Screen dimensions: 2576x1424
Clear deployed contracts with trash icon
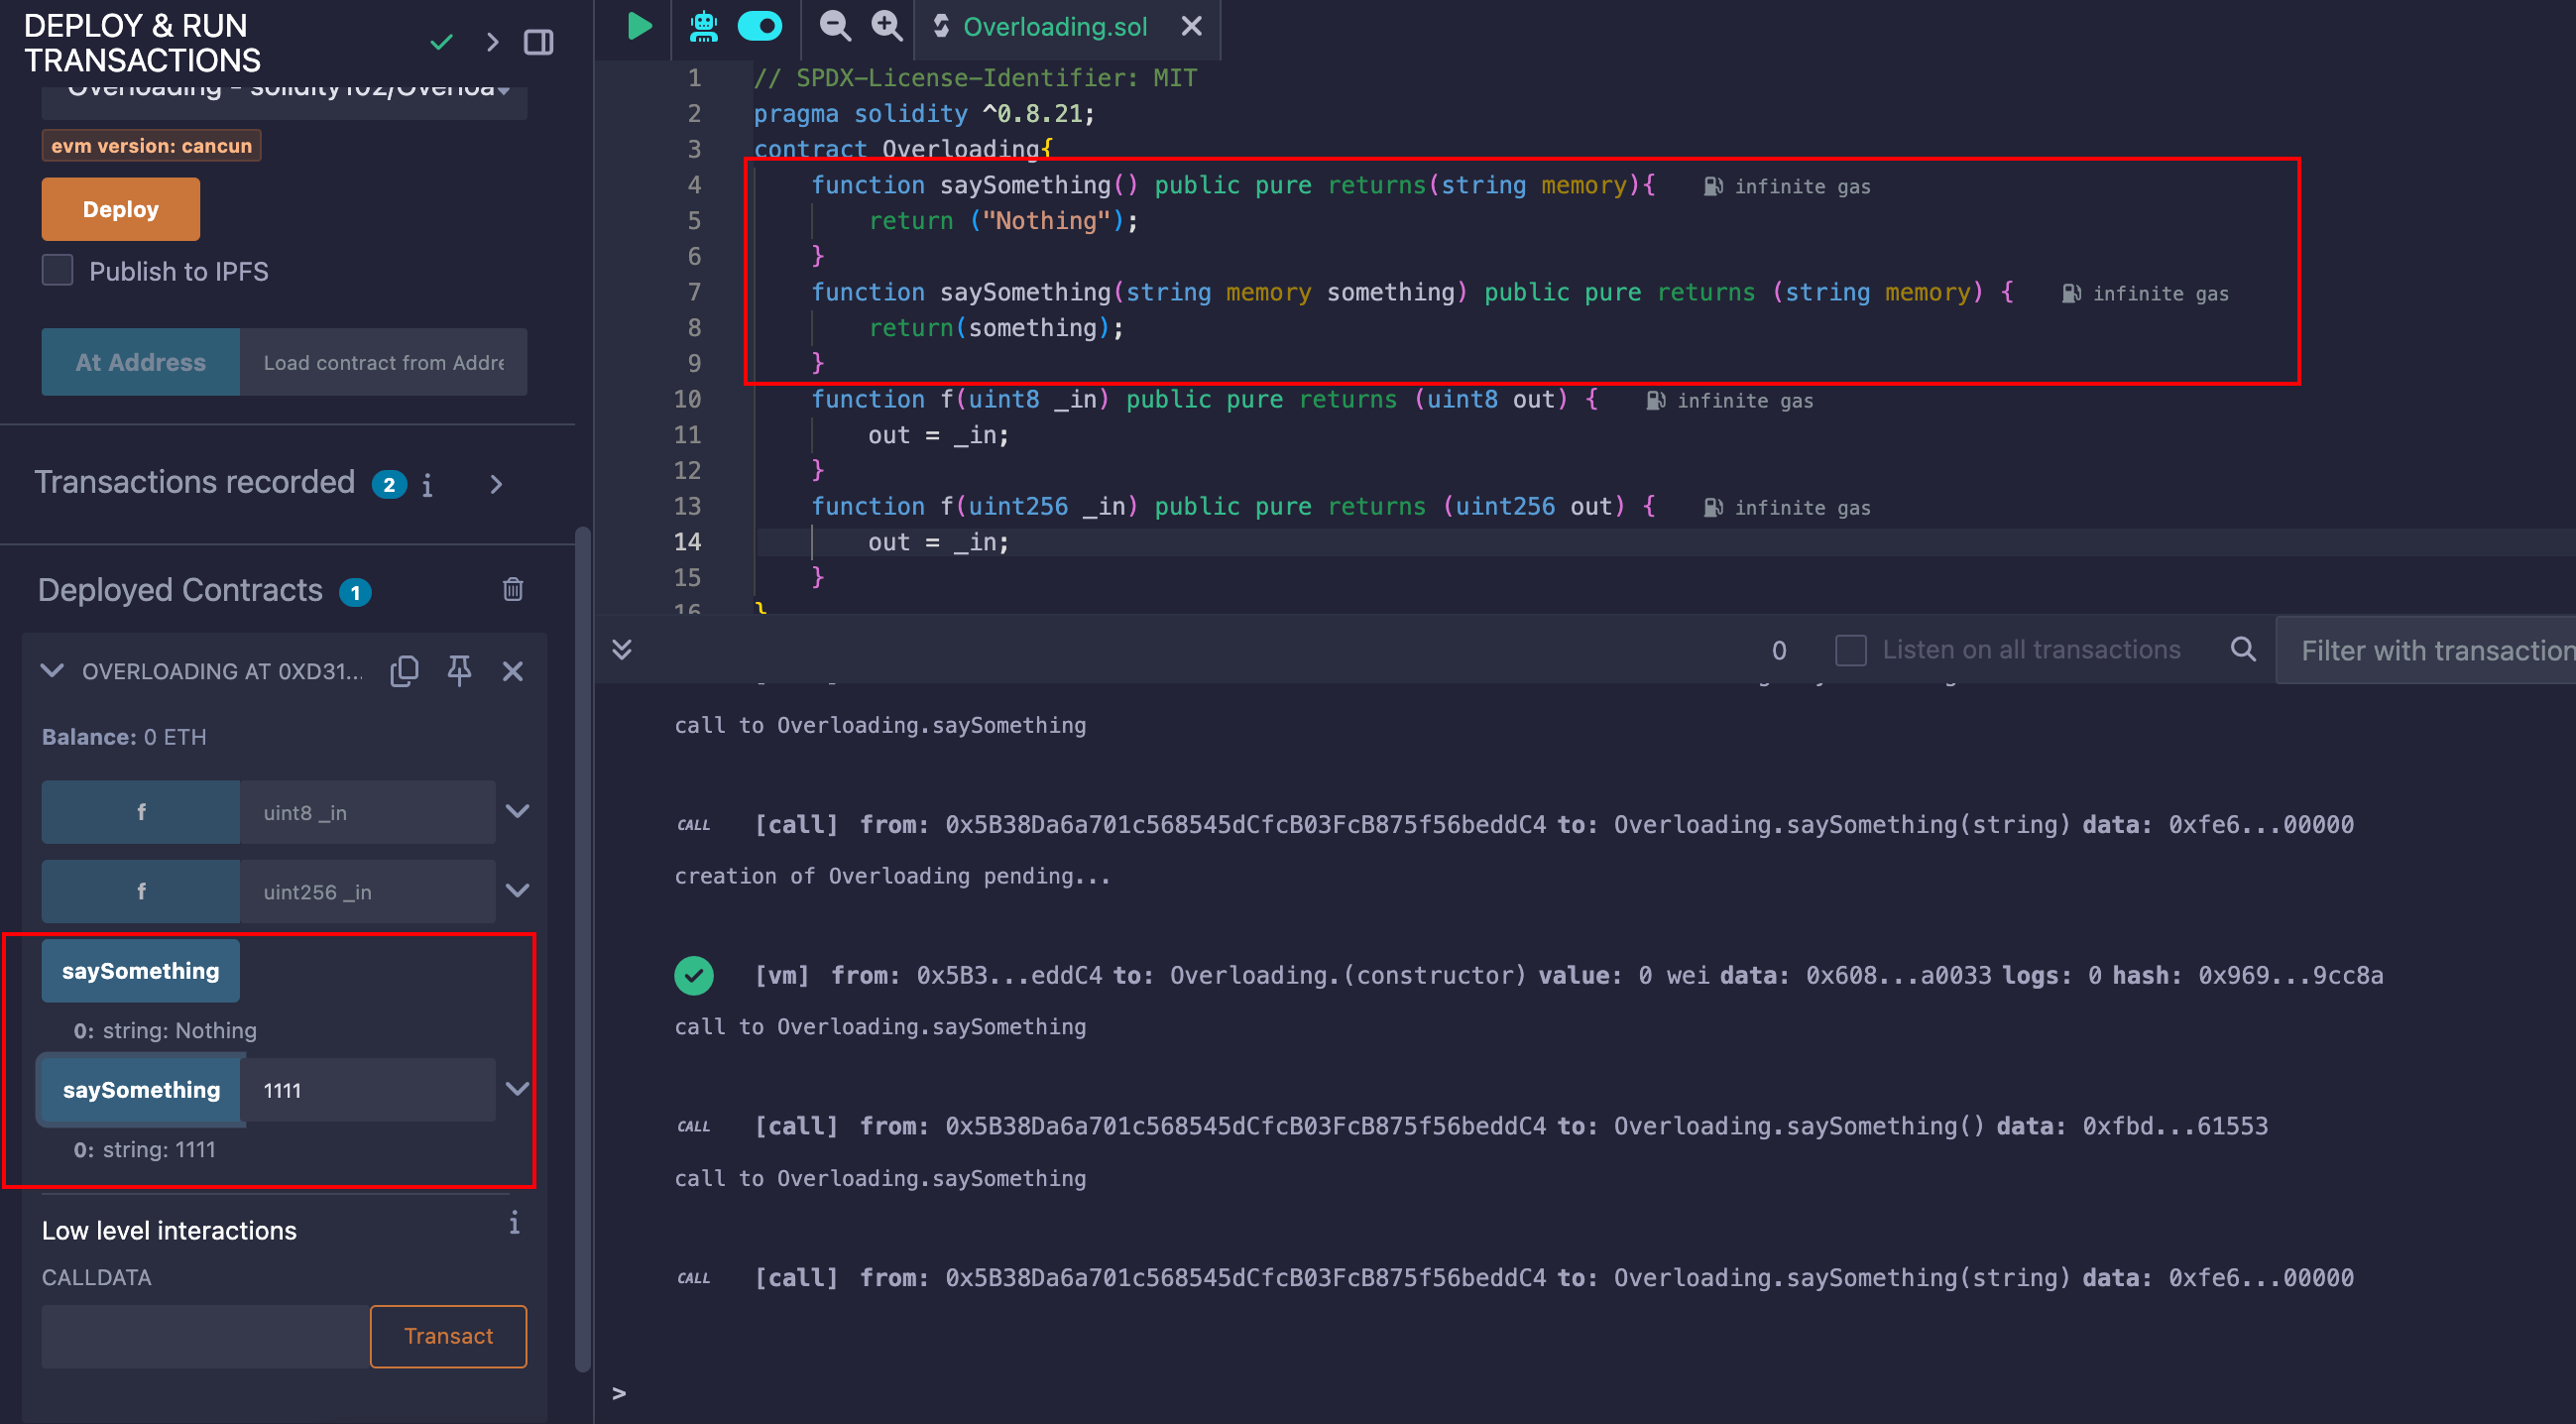click(x=513, y=589)
